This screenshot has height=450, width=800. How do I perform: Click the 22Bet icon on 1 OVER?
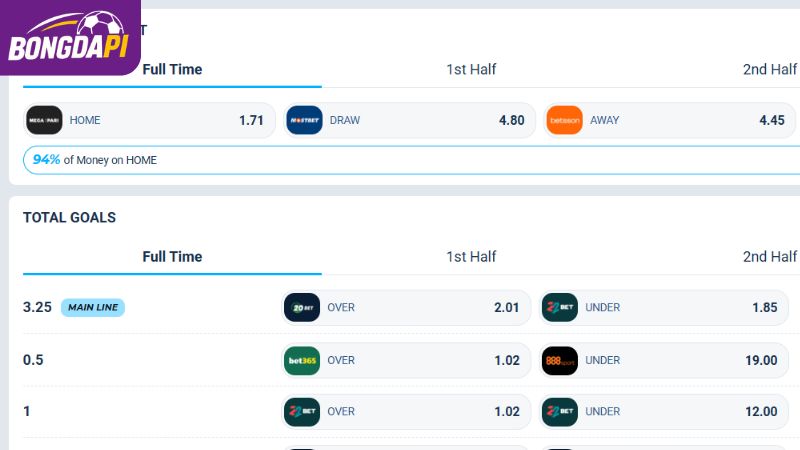pyautogui.click(x=302, y=412)
